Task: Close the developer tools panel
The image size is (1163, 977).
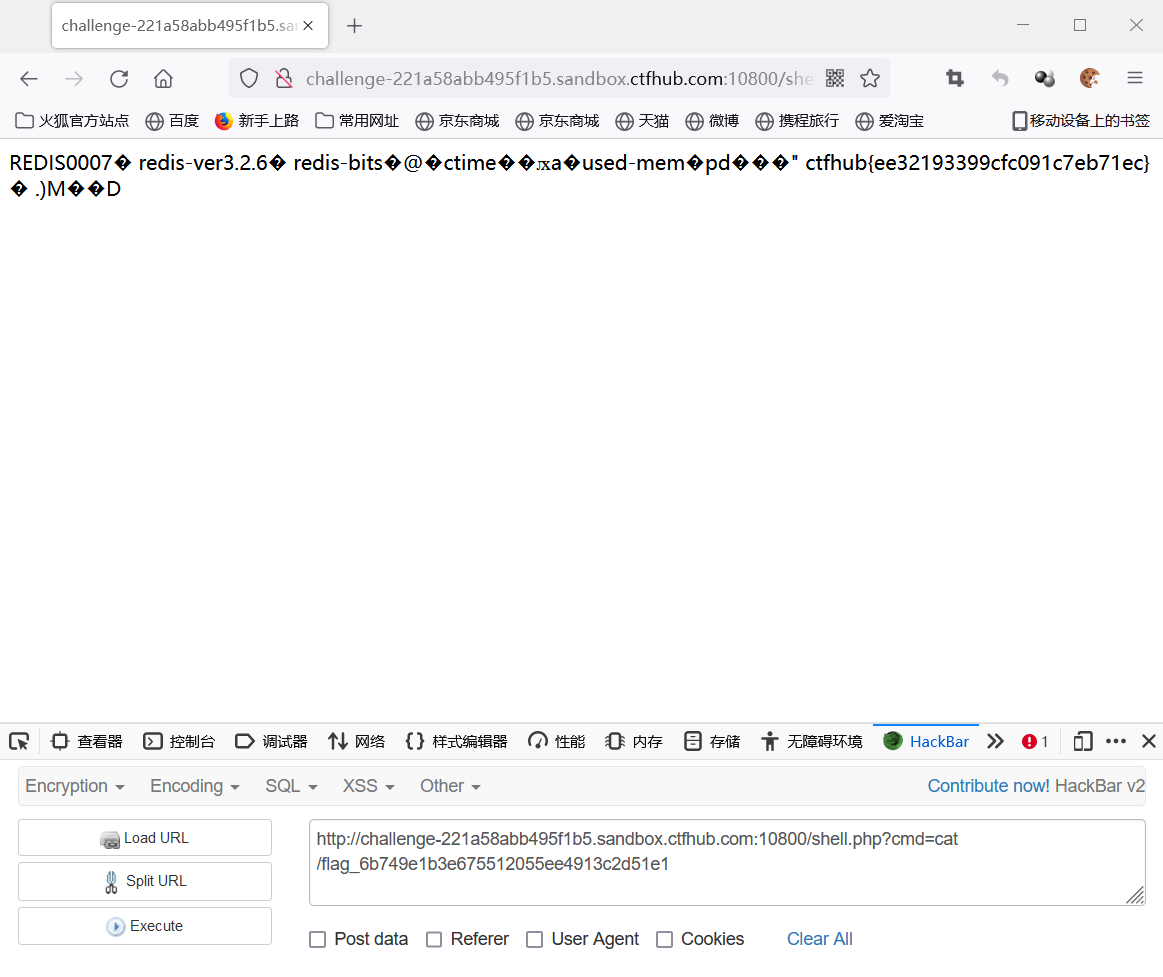Action: (x=1149, y=741)
